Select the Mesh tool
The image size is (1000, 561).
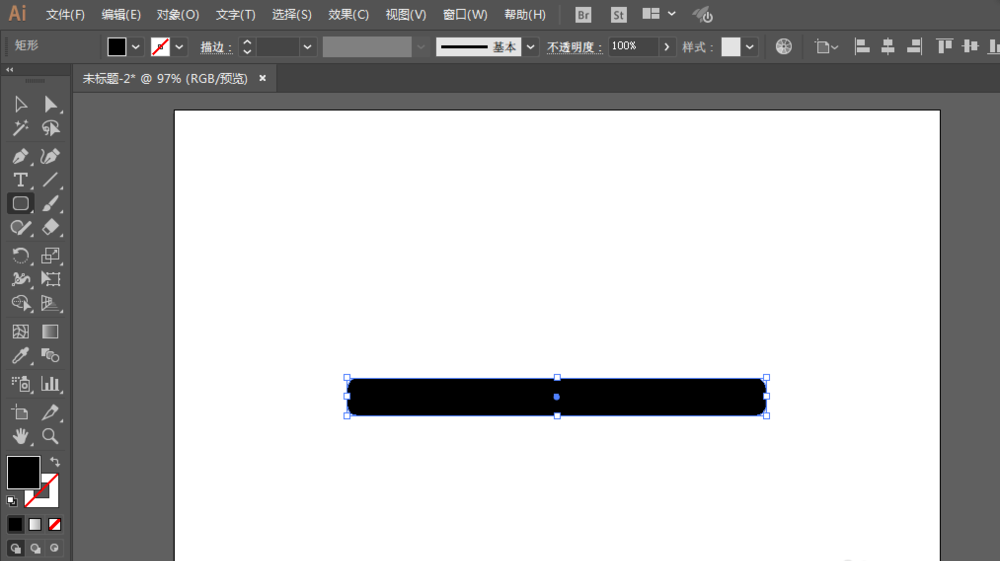(20, 332)
